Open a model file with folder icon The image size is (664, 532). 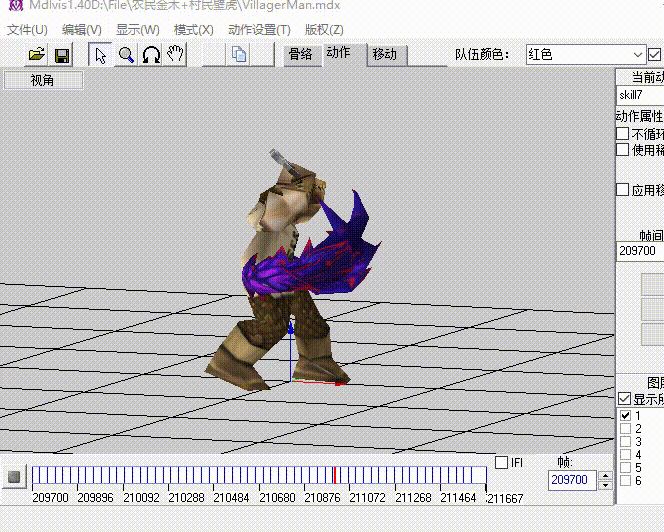tap(36, 55)
